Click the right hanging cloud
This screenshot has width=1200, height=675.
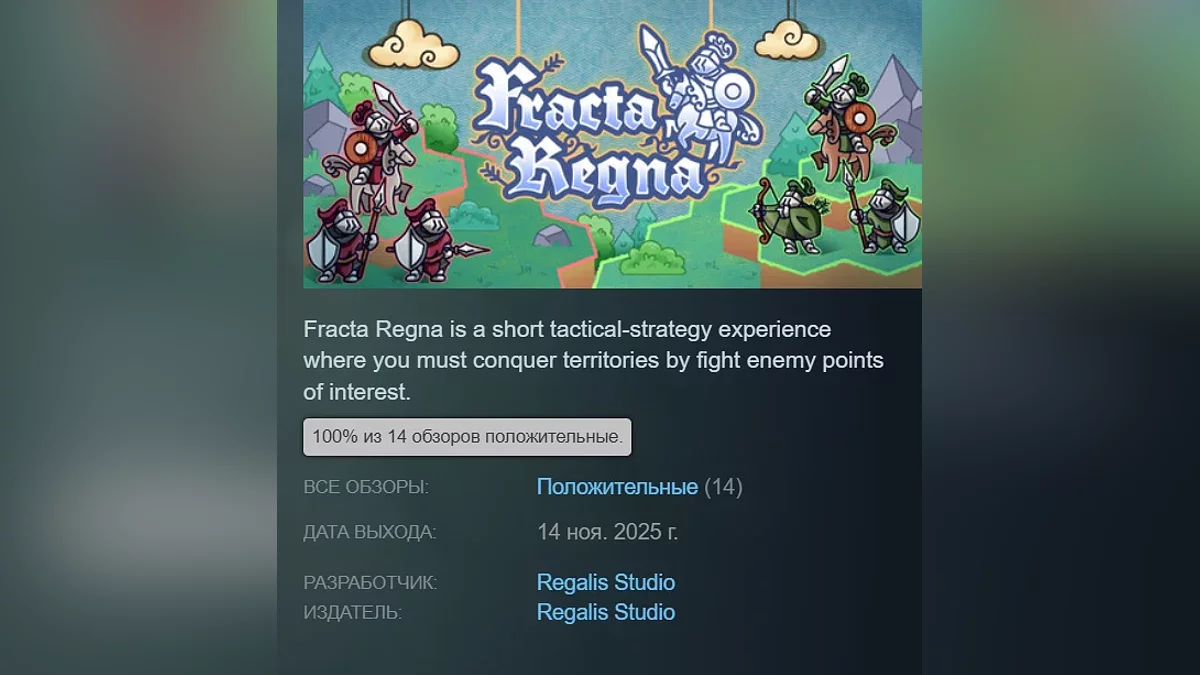788,38
